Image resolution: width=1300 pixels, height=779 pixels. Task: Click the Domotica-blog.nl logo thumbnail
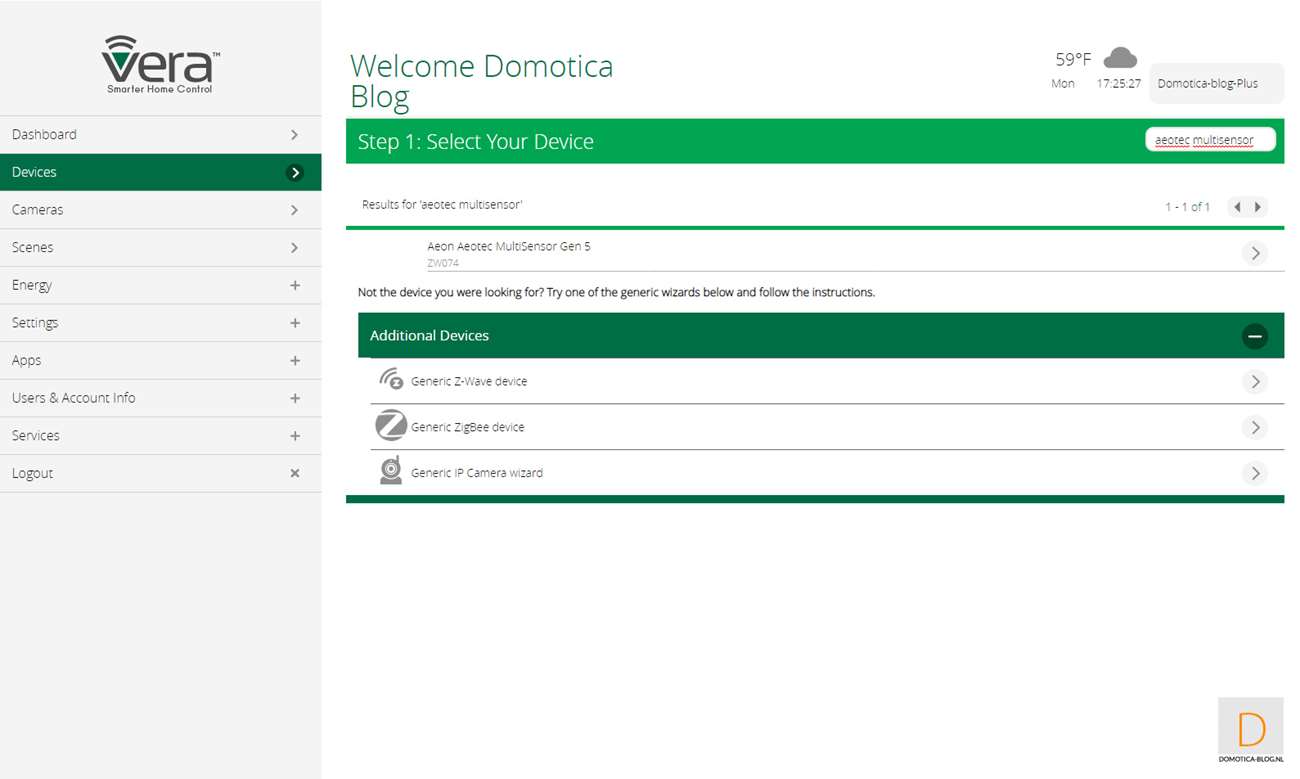tap(1250, 731)
